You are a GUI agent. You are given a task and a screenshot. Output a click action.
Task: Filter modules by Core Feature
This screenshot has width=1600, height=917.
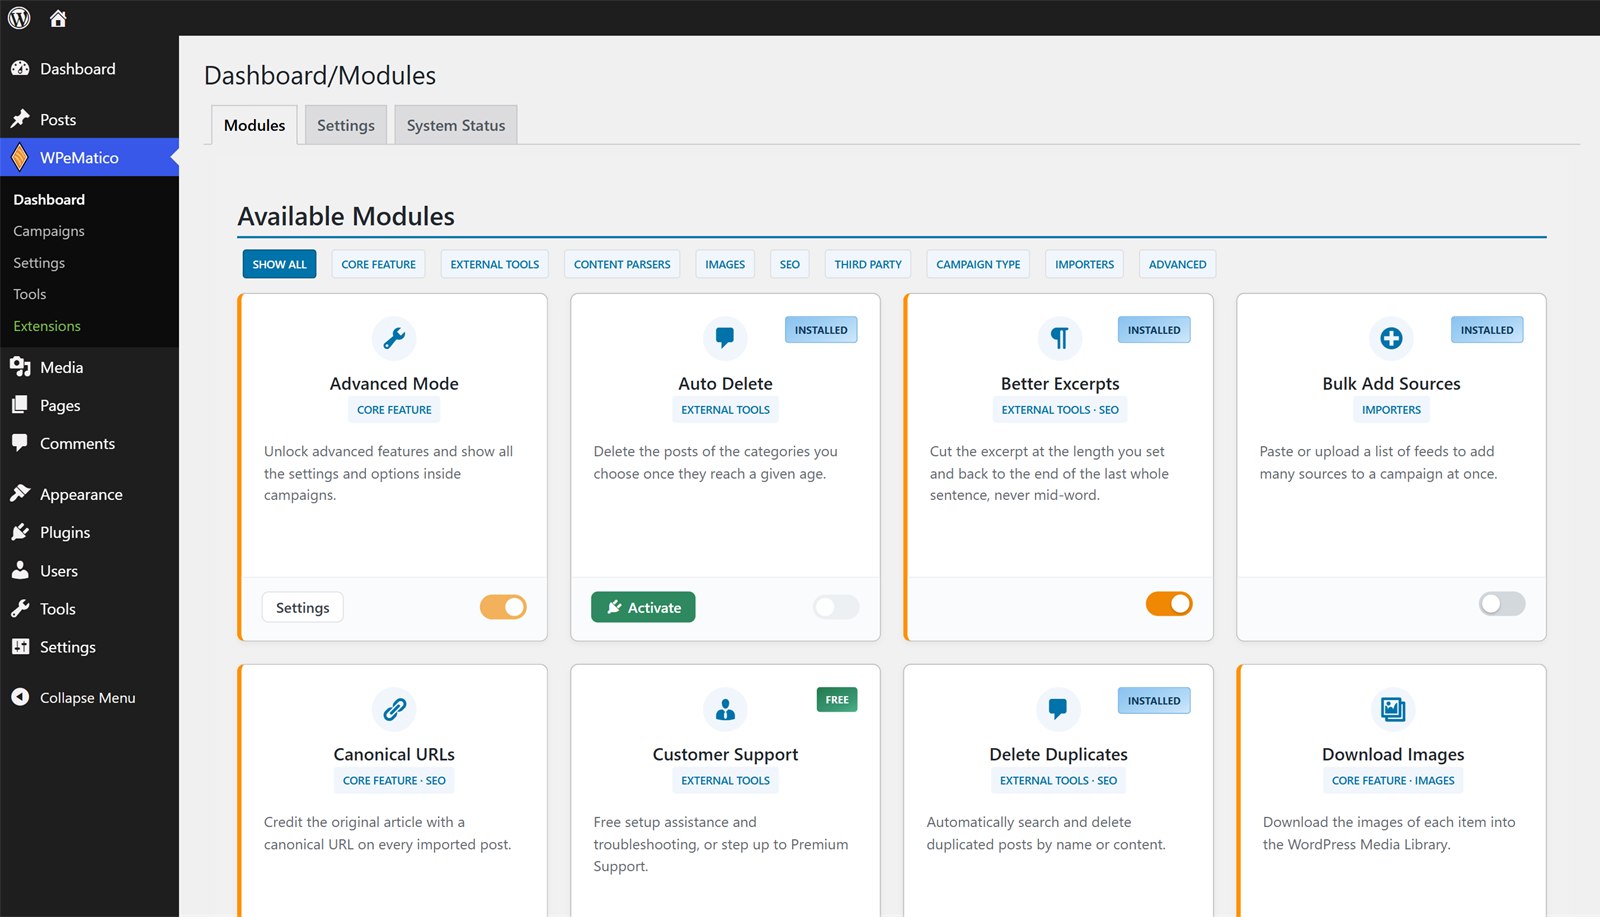[x=378, y=264]
